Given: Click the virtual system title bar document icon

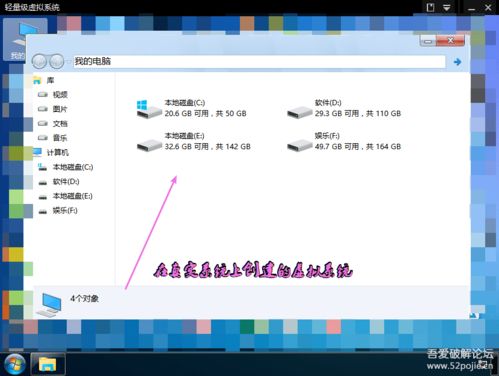Looking at the screenshot, I should tap(430, 7).
